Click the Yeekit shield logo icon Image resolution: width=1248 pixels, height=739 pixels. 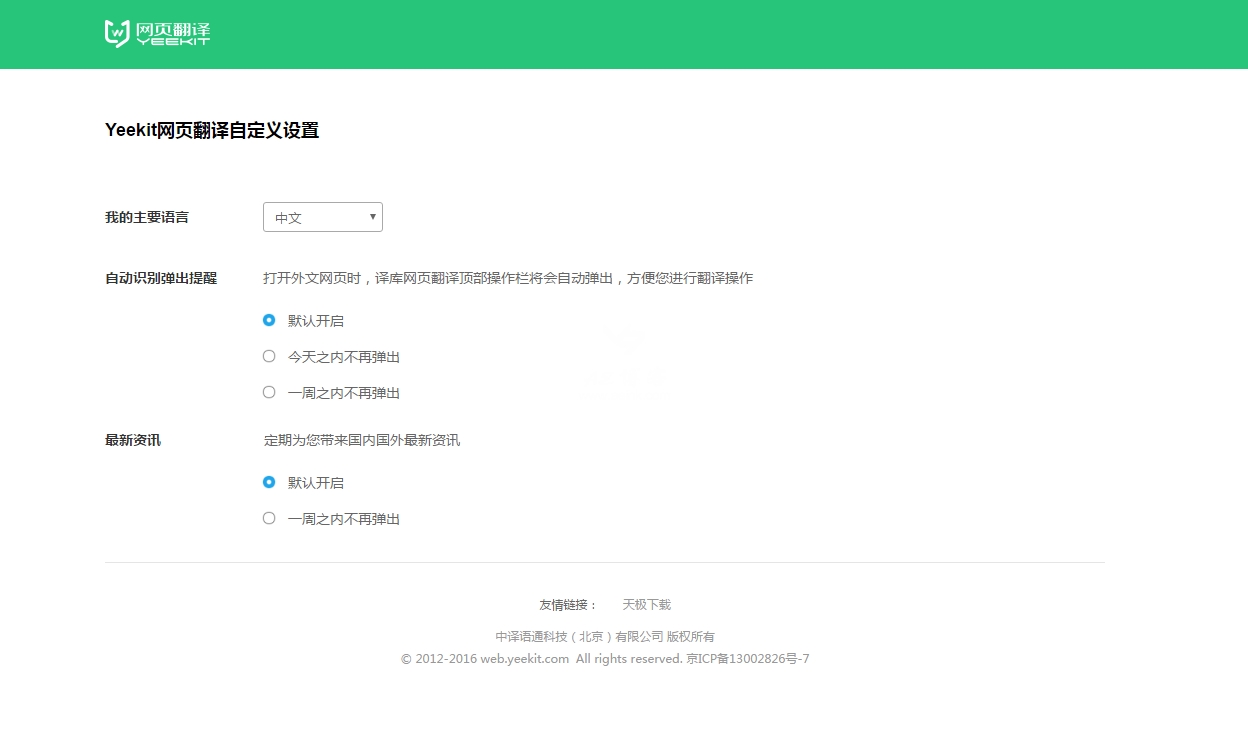pos(117,33)
